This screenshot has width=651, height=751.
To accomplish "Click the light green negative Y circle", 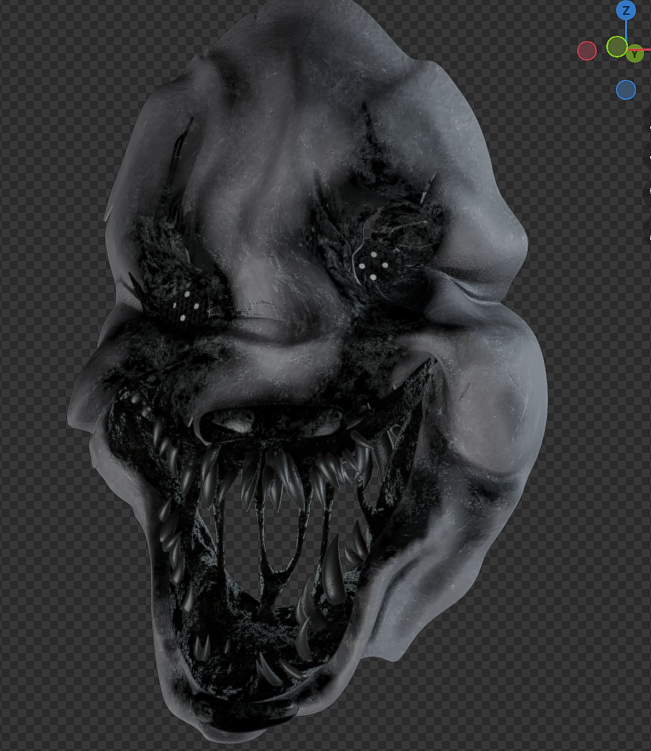I will [x=617, y=46].
